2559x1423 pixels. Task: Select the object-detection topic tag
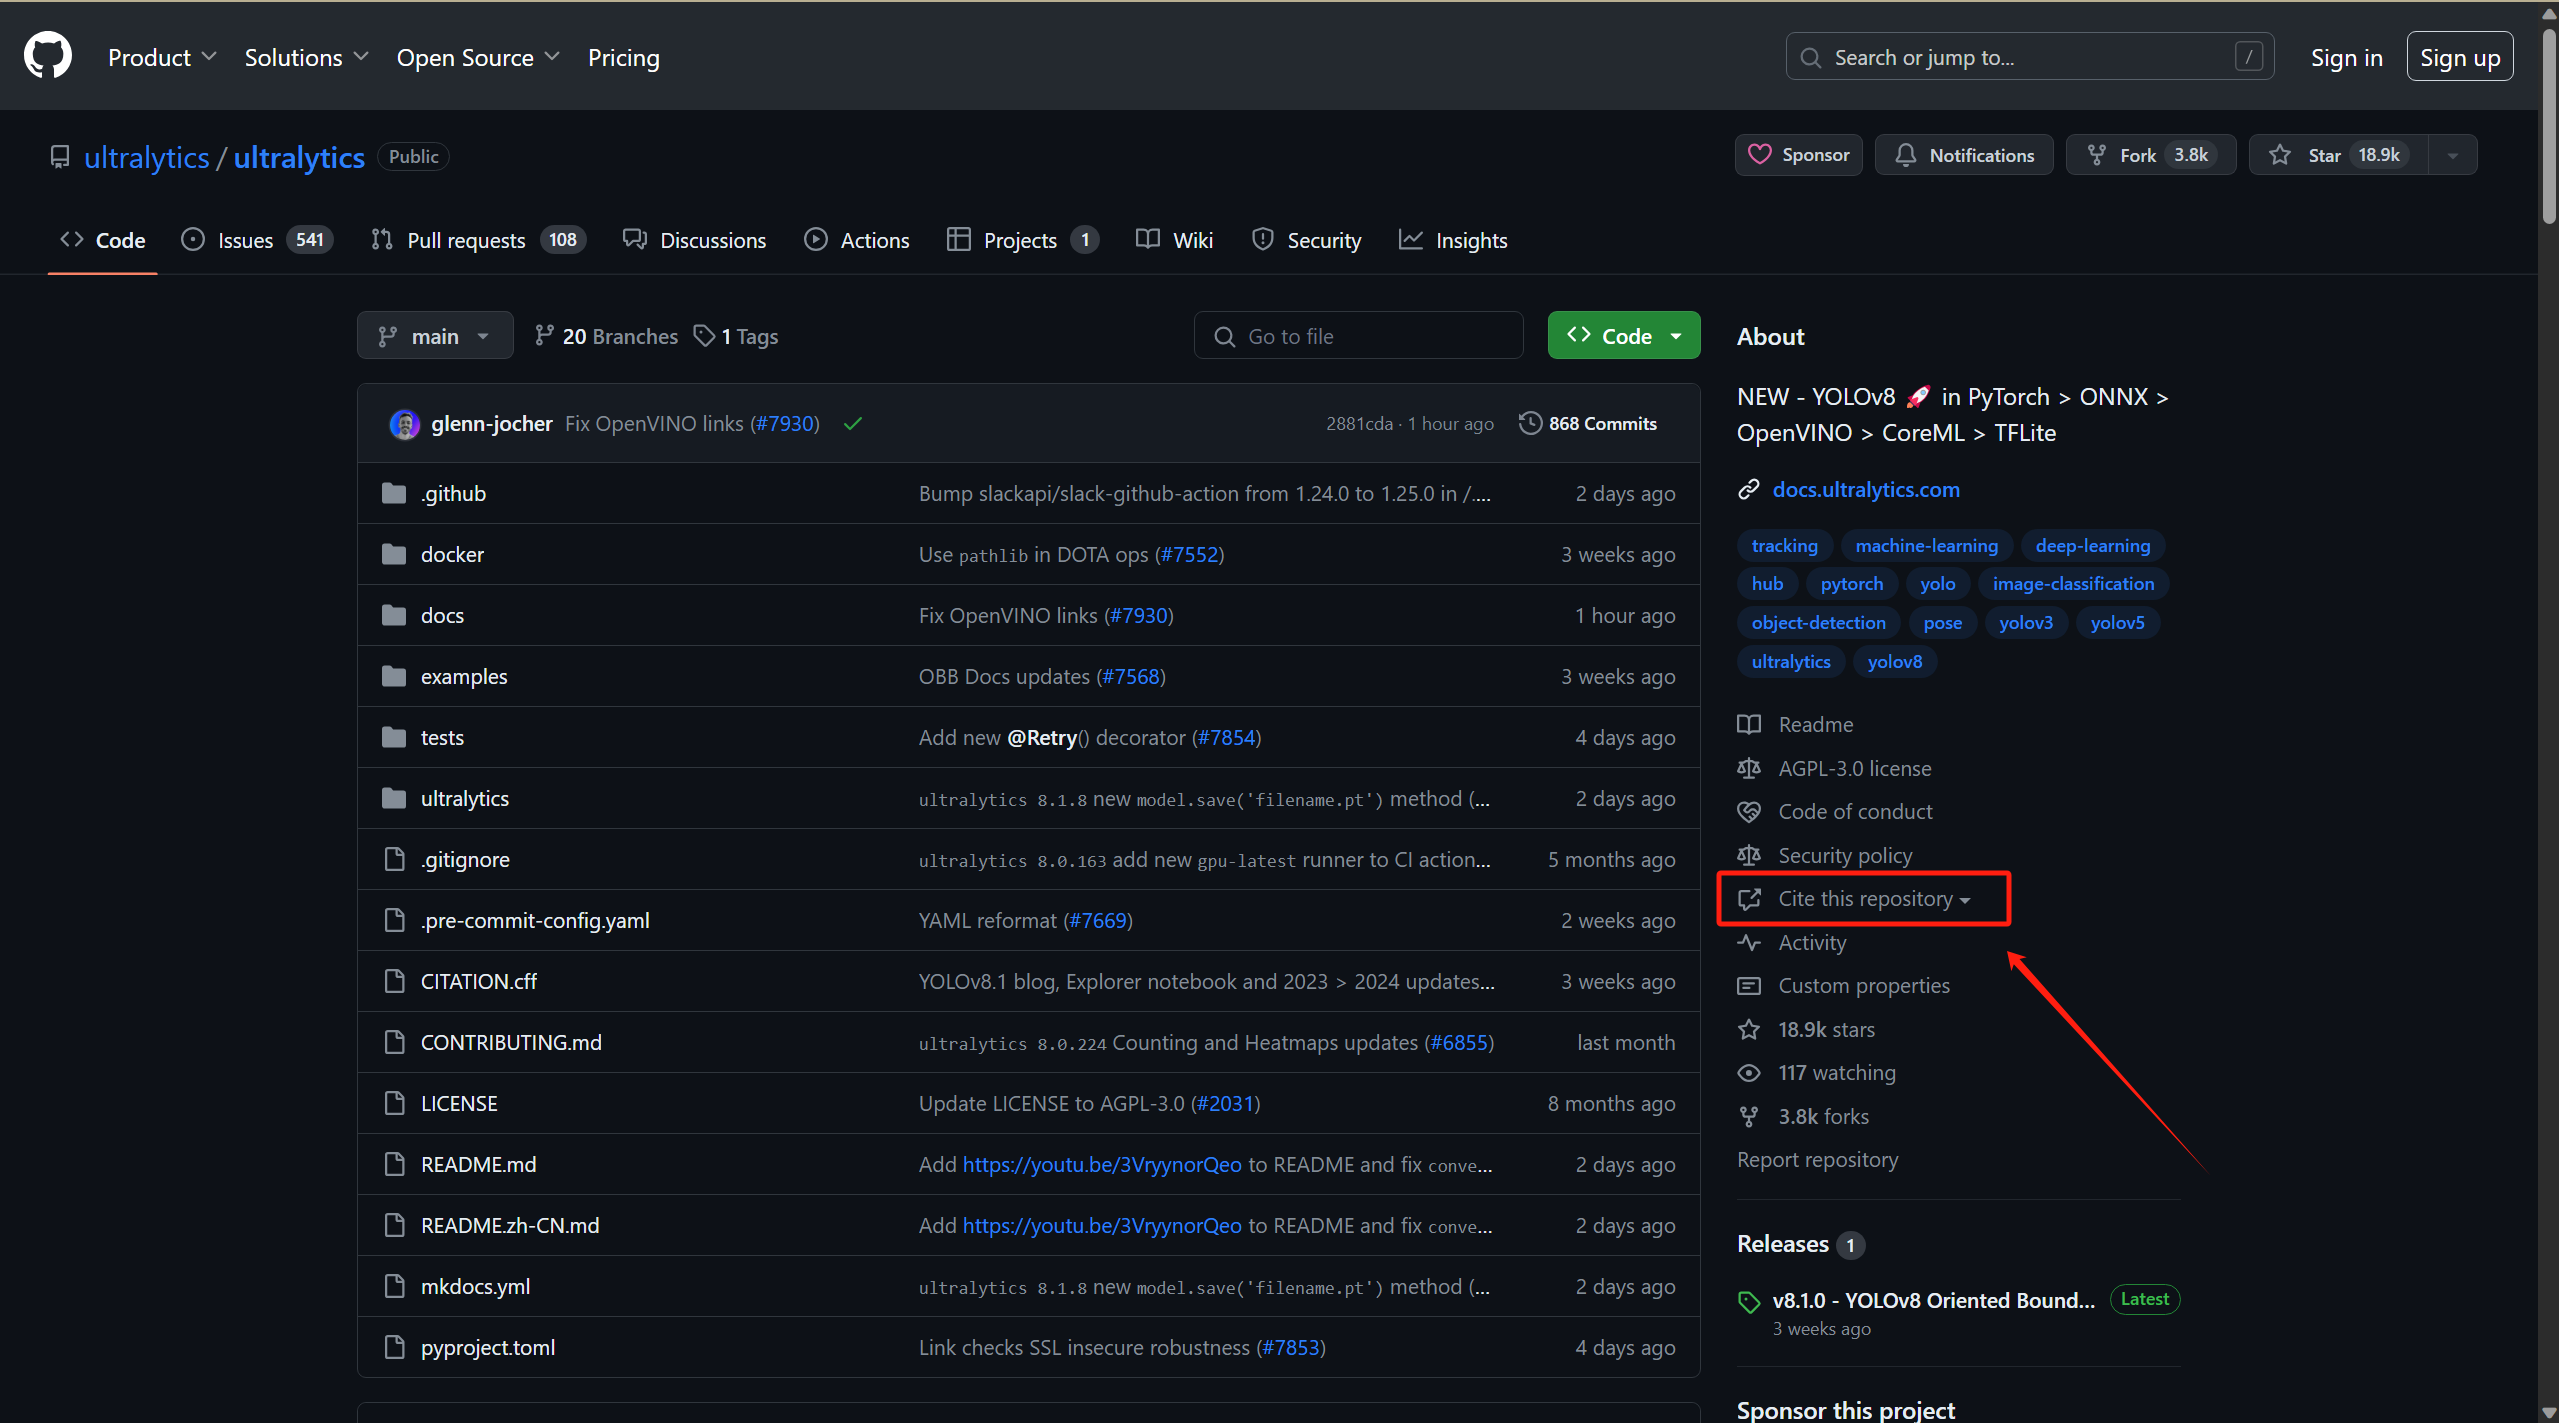point(1818,622)
